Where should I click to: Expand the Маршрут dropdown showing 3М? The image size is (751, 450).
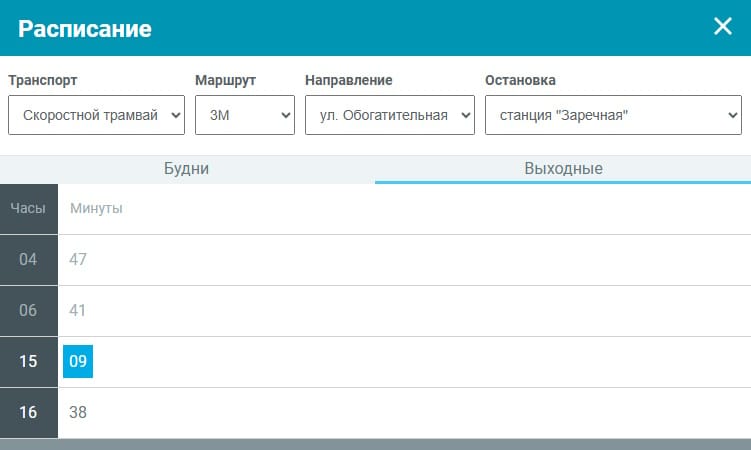pos(244,115)
